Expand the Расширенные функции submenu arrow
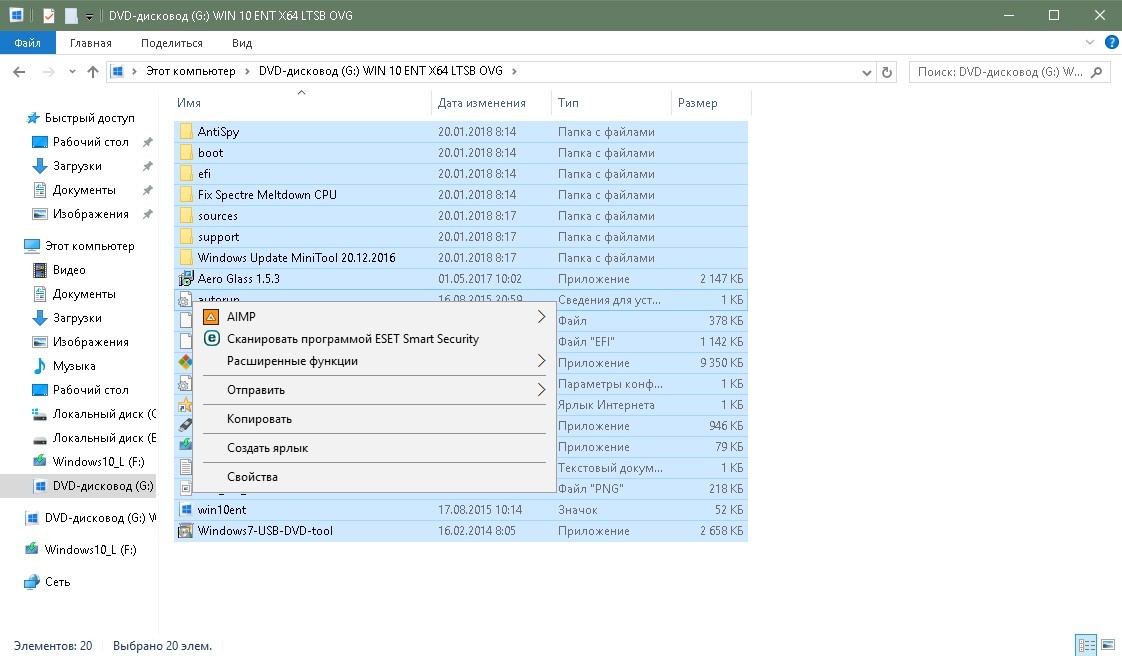 click(542, 361)
